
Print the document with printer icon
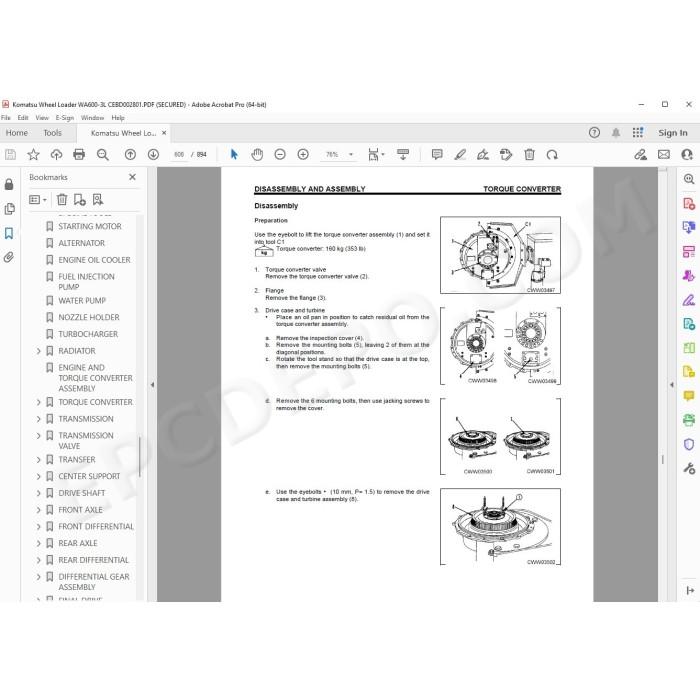pos(79,154)
